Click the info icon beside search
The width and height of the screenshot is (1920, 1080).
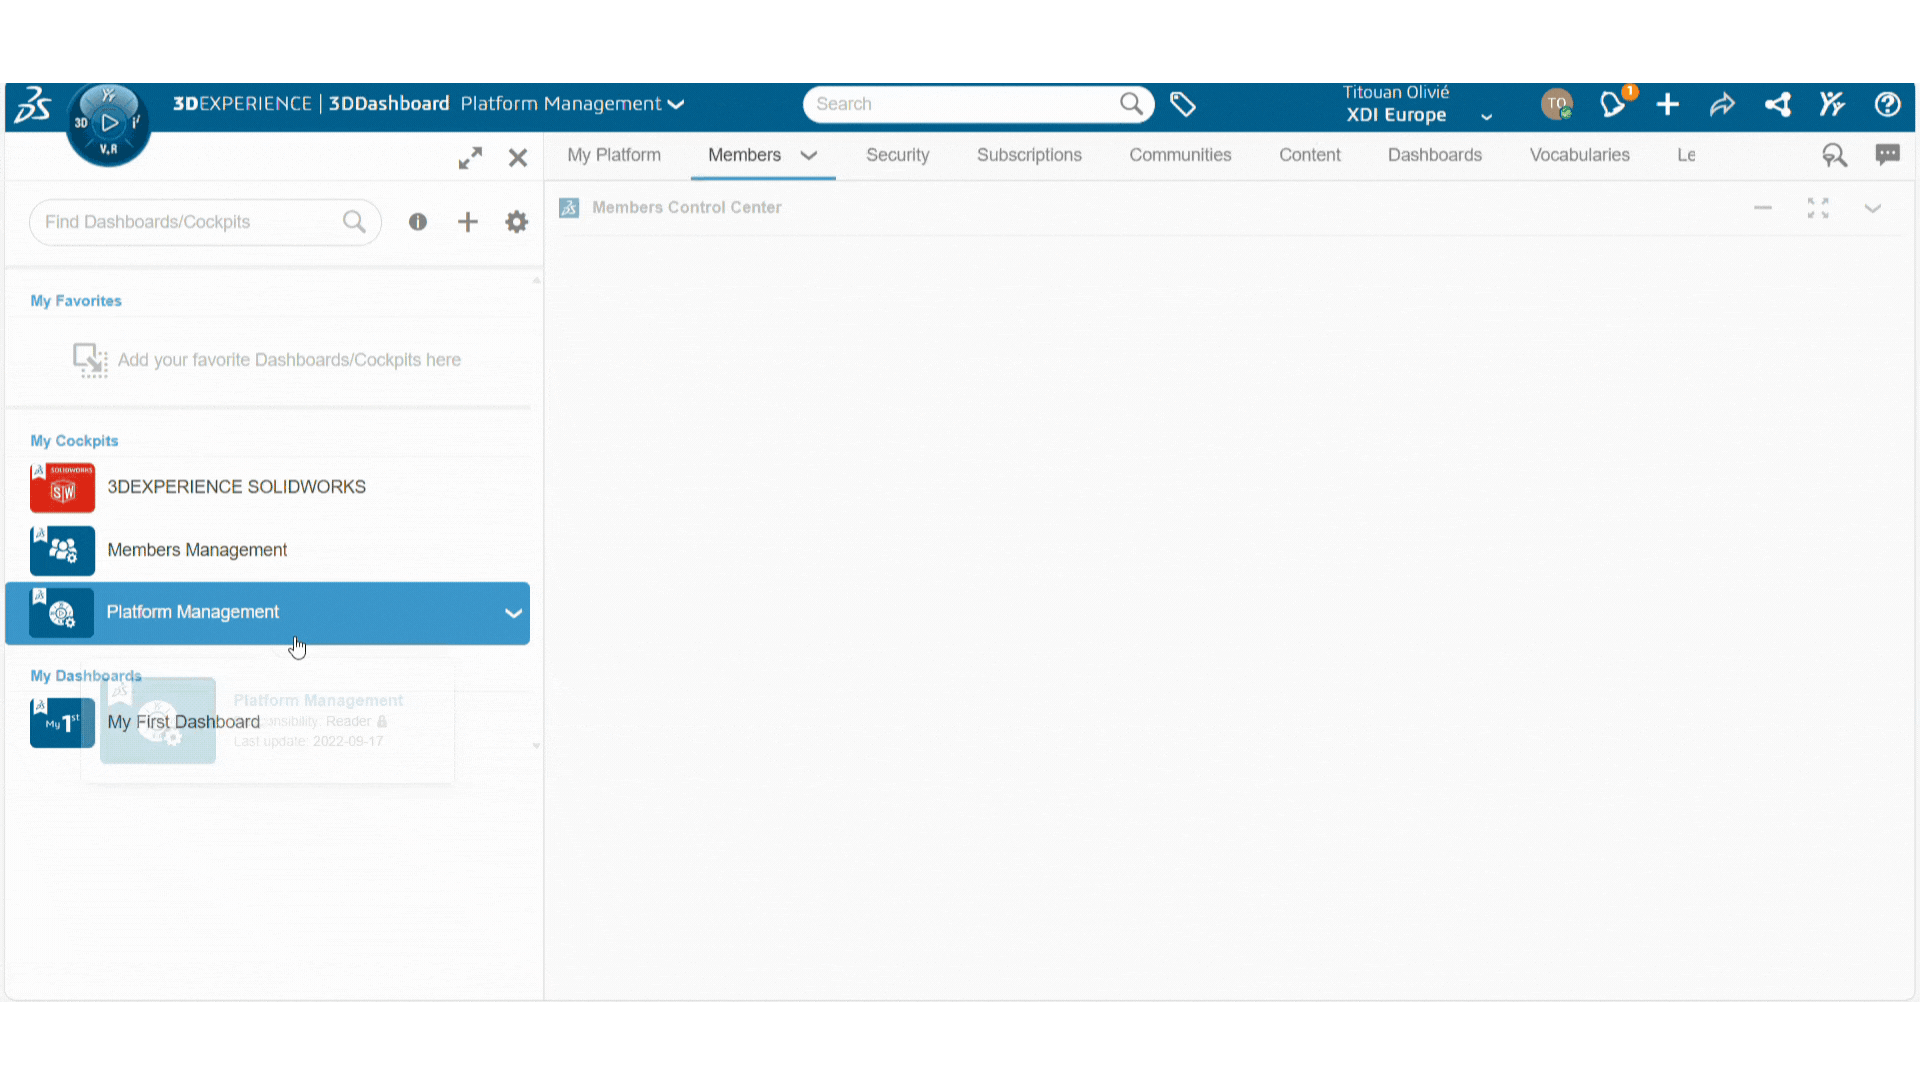click(x=418, y=222)
